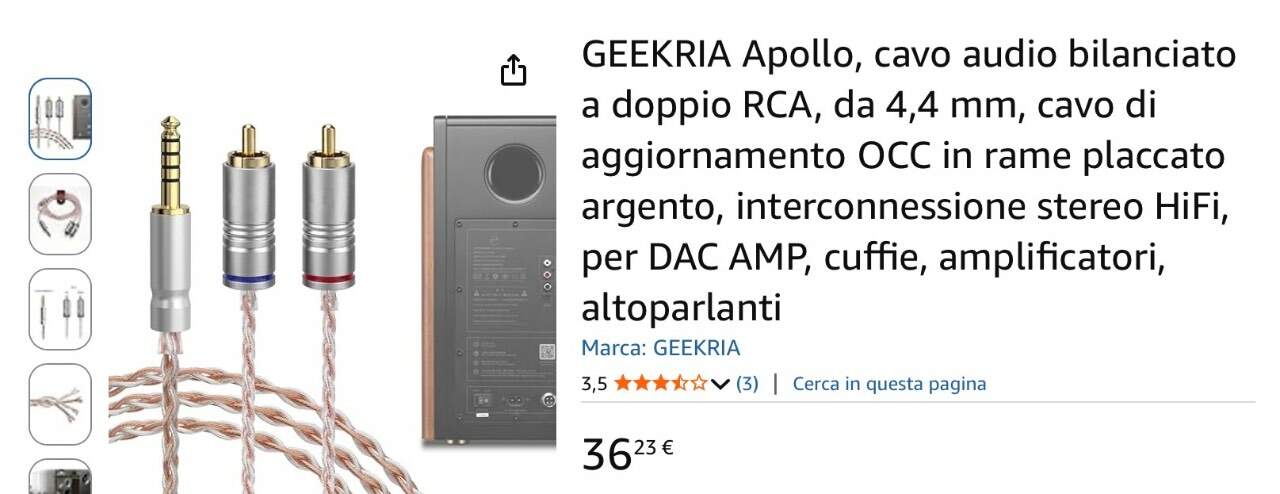Click the 36,23 € price
Screen dimensions: 1280x494
tap(627, 454)
